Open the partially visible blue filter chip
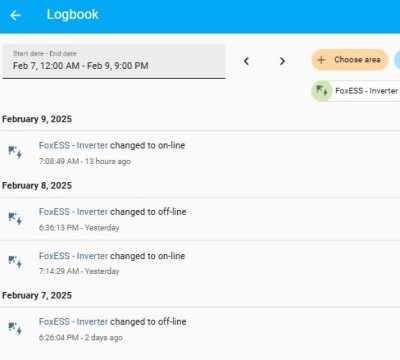 397,60
